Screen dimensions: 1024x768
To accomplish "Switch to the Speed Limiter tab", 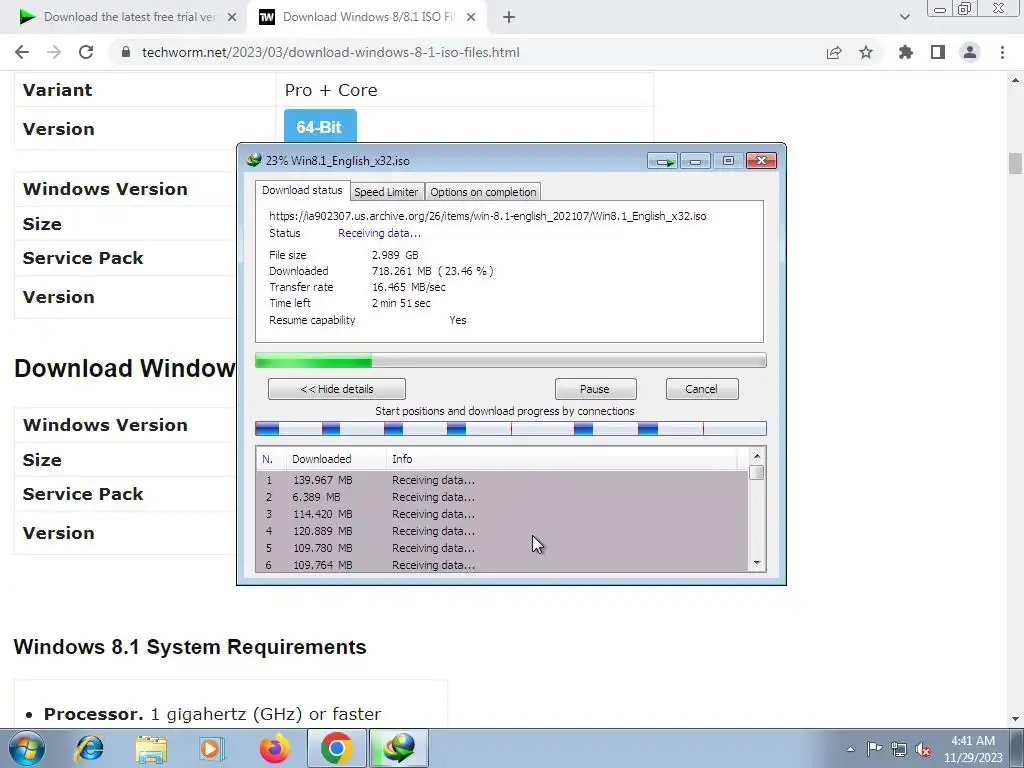I will [386, 192].
